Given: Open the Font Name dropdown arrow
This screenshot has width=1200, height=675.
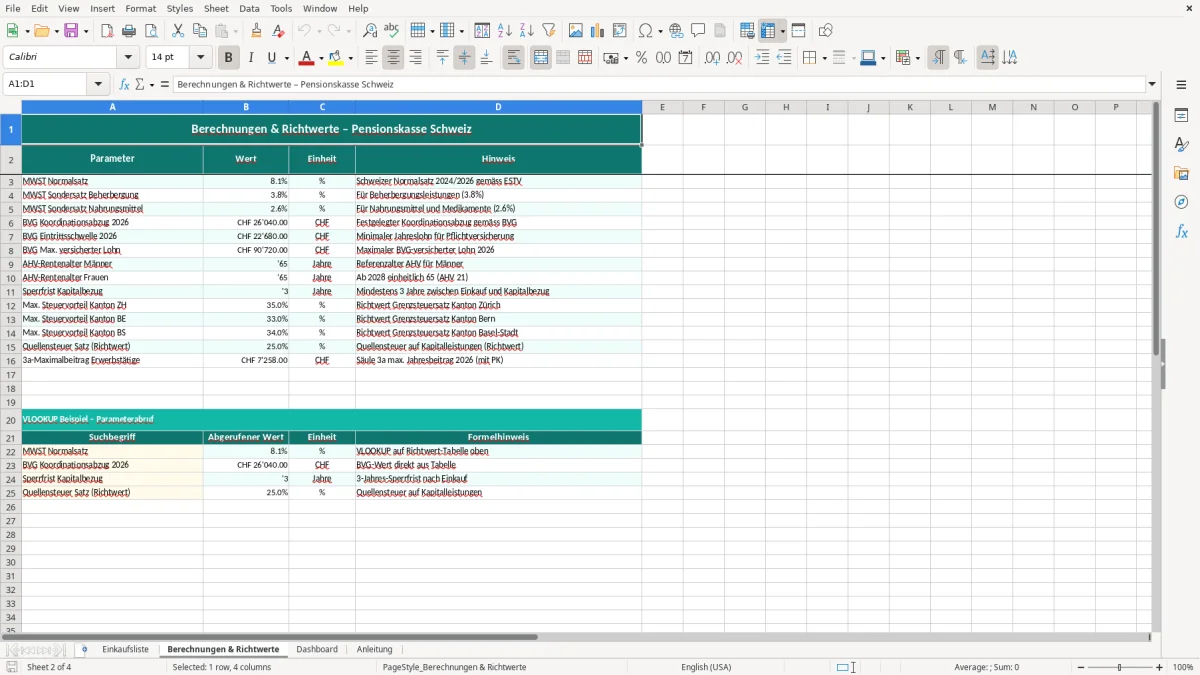Looking at the screenshot, I should (129, 58).
